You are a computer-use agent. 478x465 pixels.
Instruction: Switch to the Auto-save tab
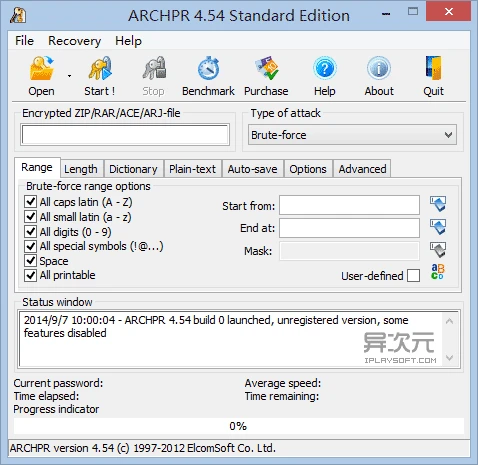point(252,169)
